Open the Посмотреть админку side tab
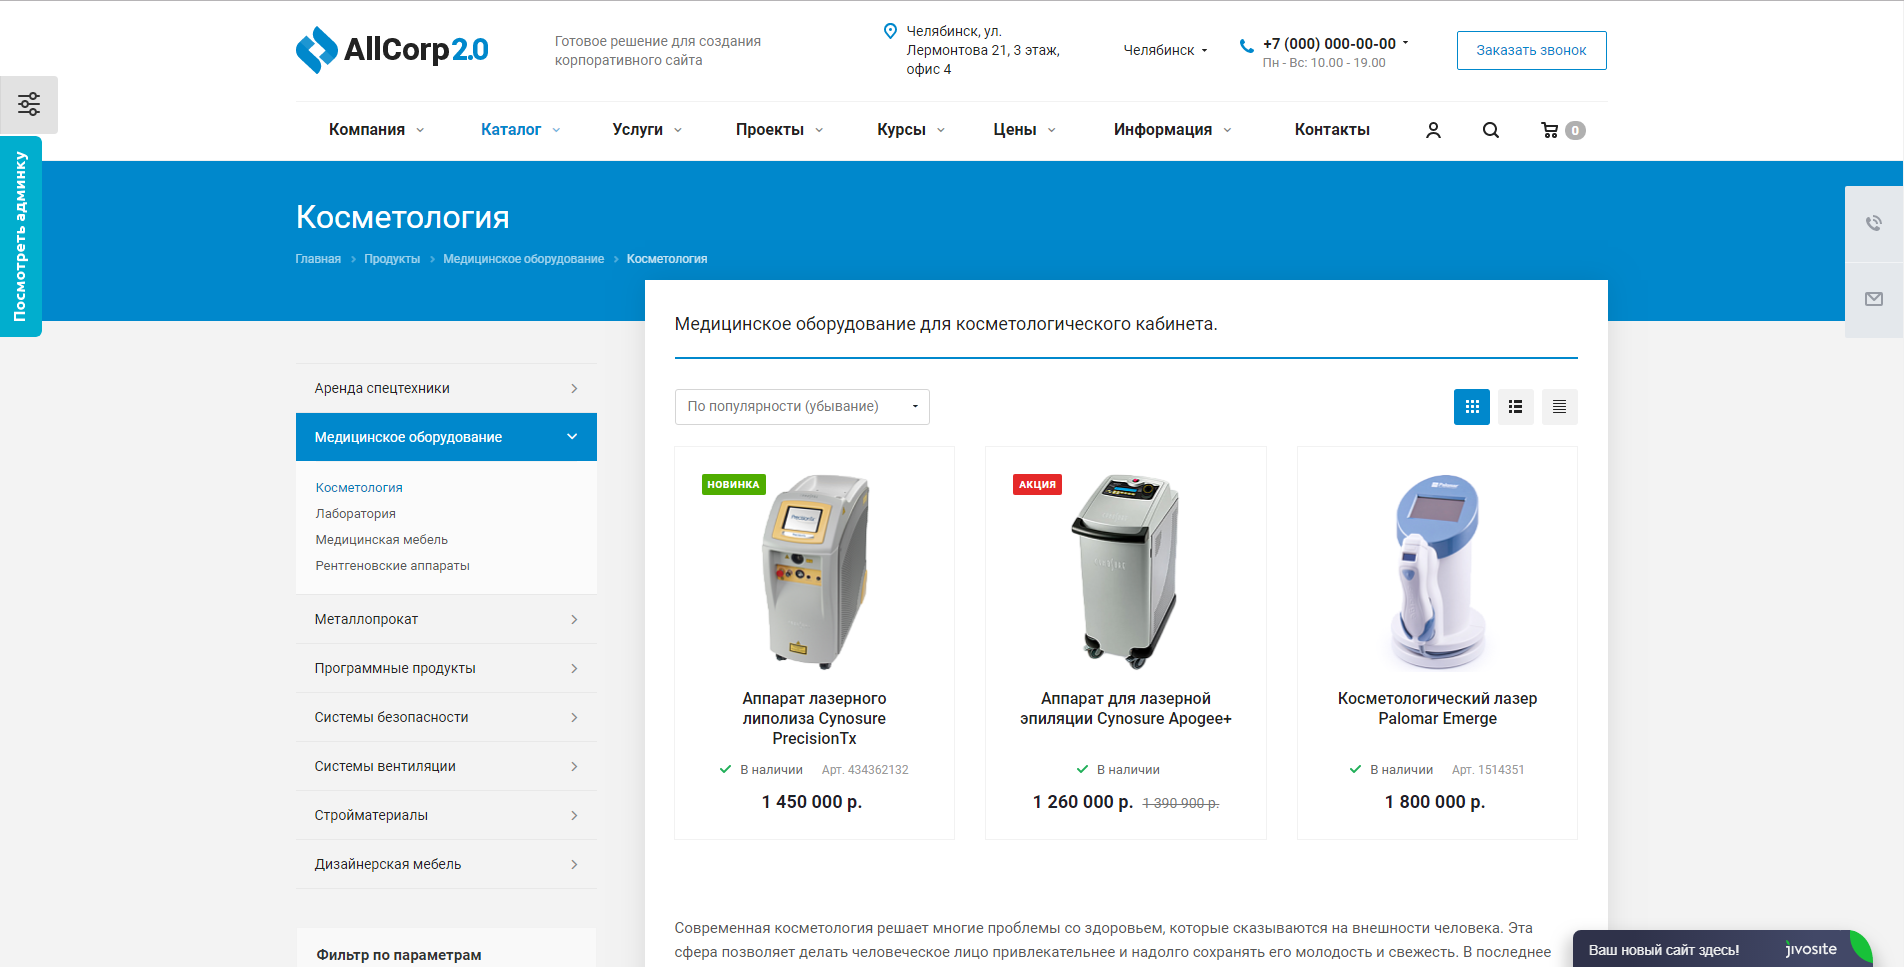 [x=20, y=237]
